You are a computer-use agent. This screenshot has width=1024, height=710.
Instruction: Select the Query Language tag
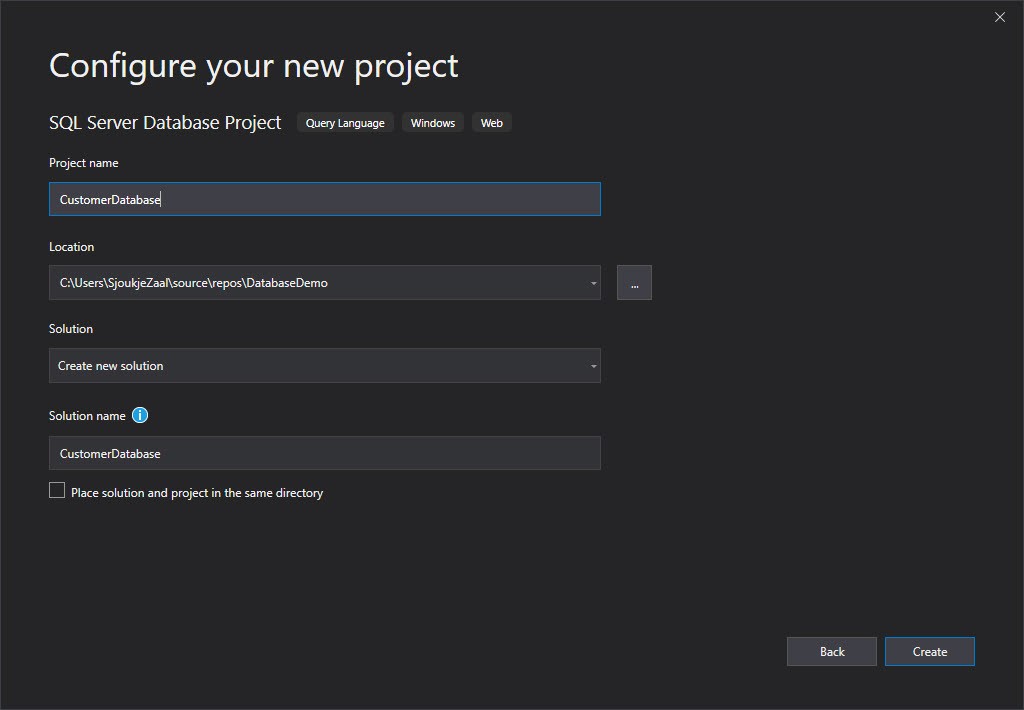click(345, 122)
